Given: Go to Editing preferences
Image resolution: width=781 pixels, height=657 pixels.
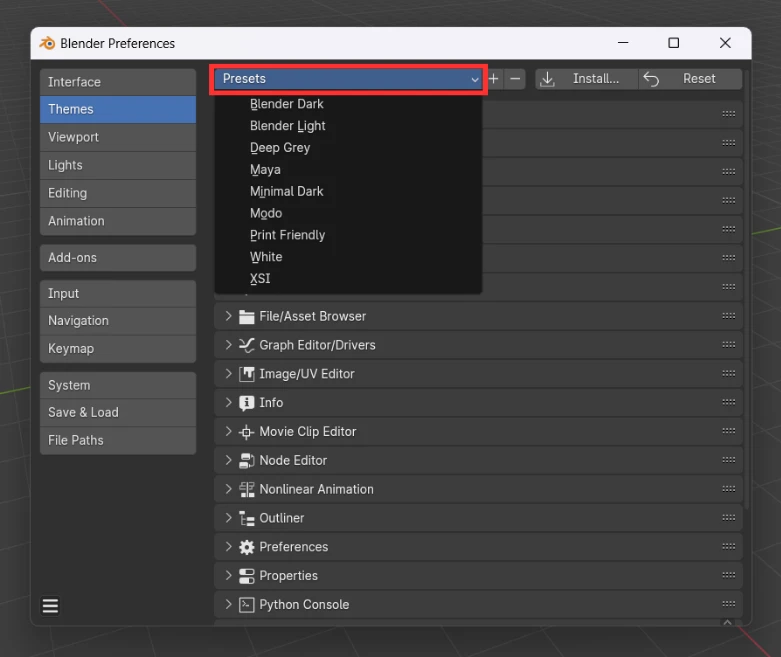Looking at the screenshot, I should (118, 193).
